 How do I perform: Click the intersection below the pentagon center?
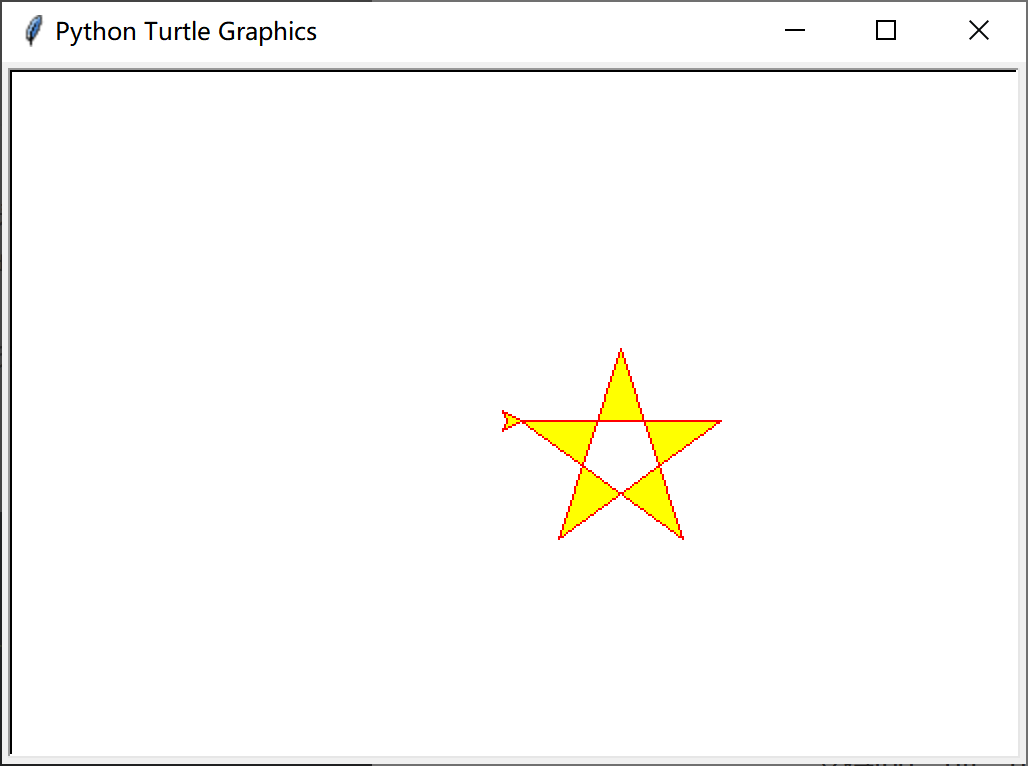622,492
